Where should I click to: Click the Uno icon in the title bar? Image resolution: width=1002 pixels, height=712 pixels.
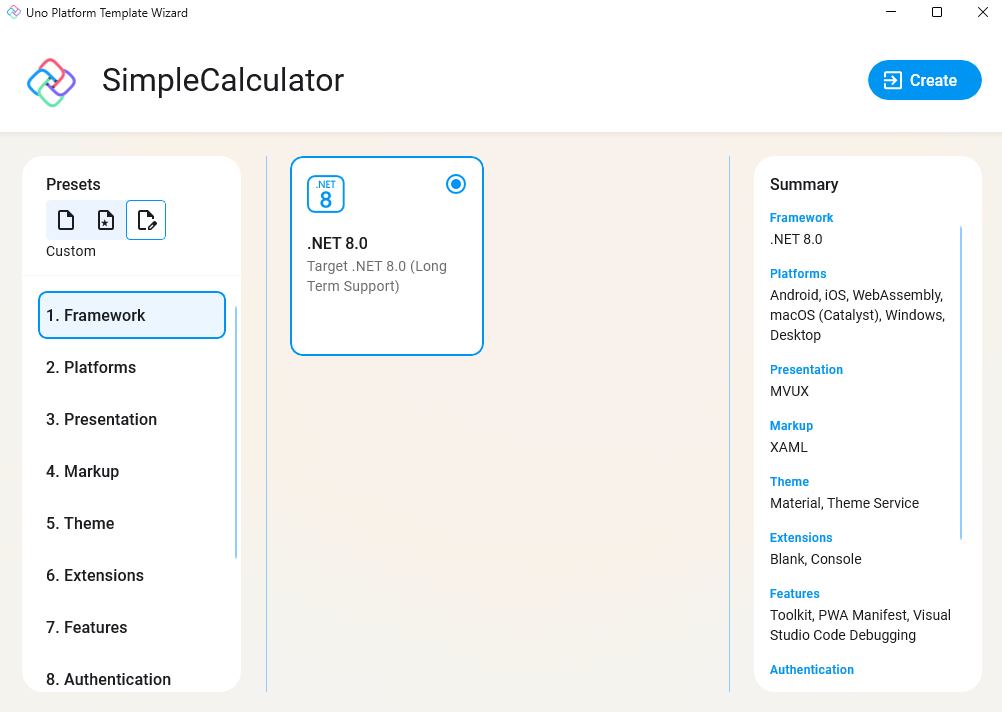point(13,12)
